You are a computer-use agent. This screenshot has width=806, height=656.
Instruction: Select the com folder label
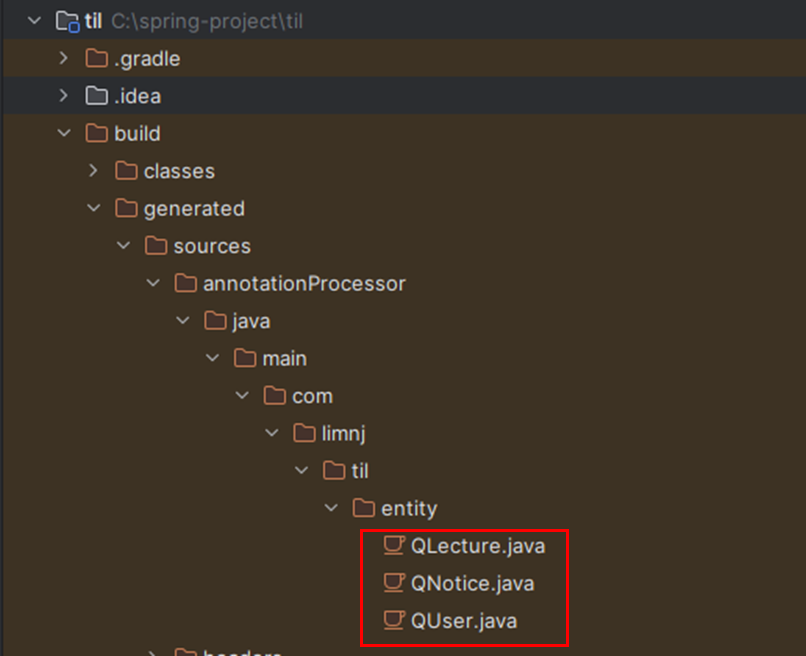click(x=313, y=396)
